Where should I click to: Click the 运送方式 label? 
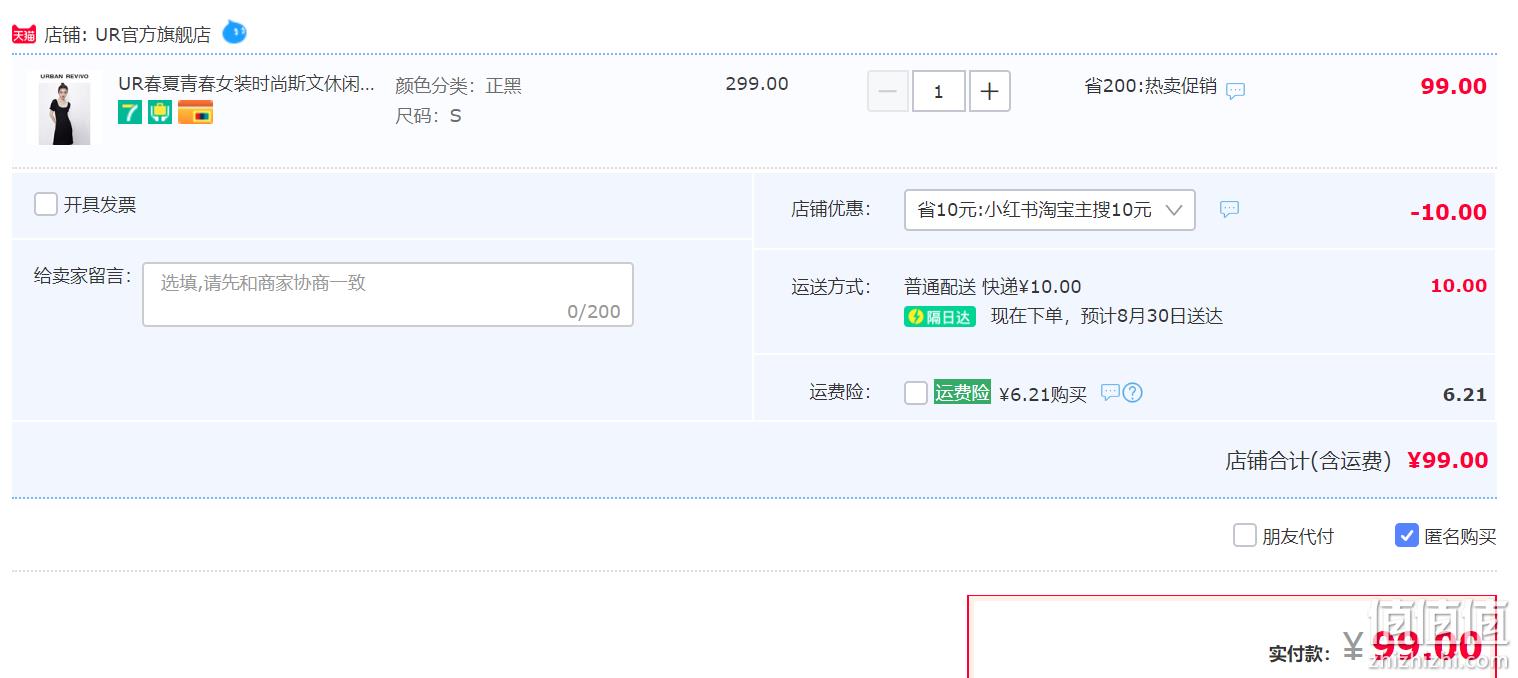[831, 287]
